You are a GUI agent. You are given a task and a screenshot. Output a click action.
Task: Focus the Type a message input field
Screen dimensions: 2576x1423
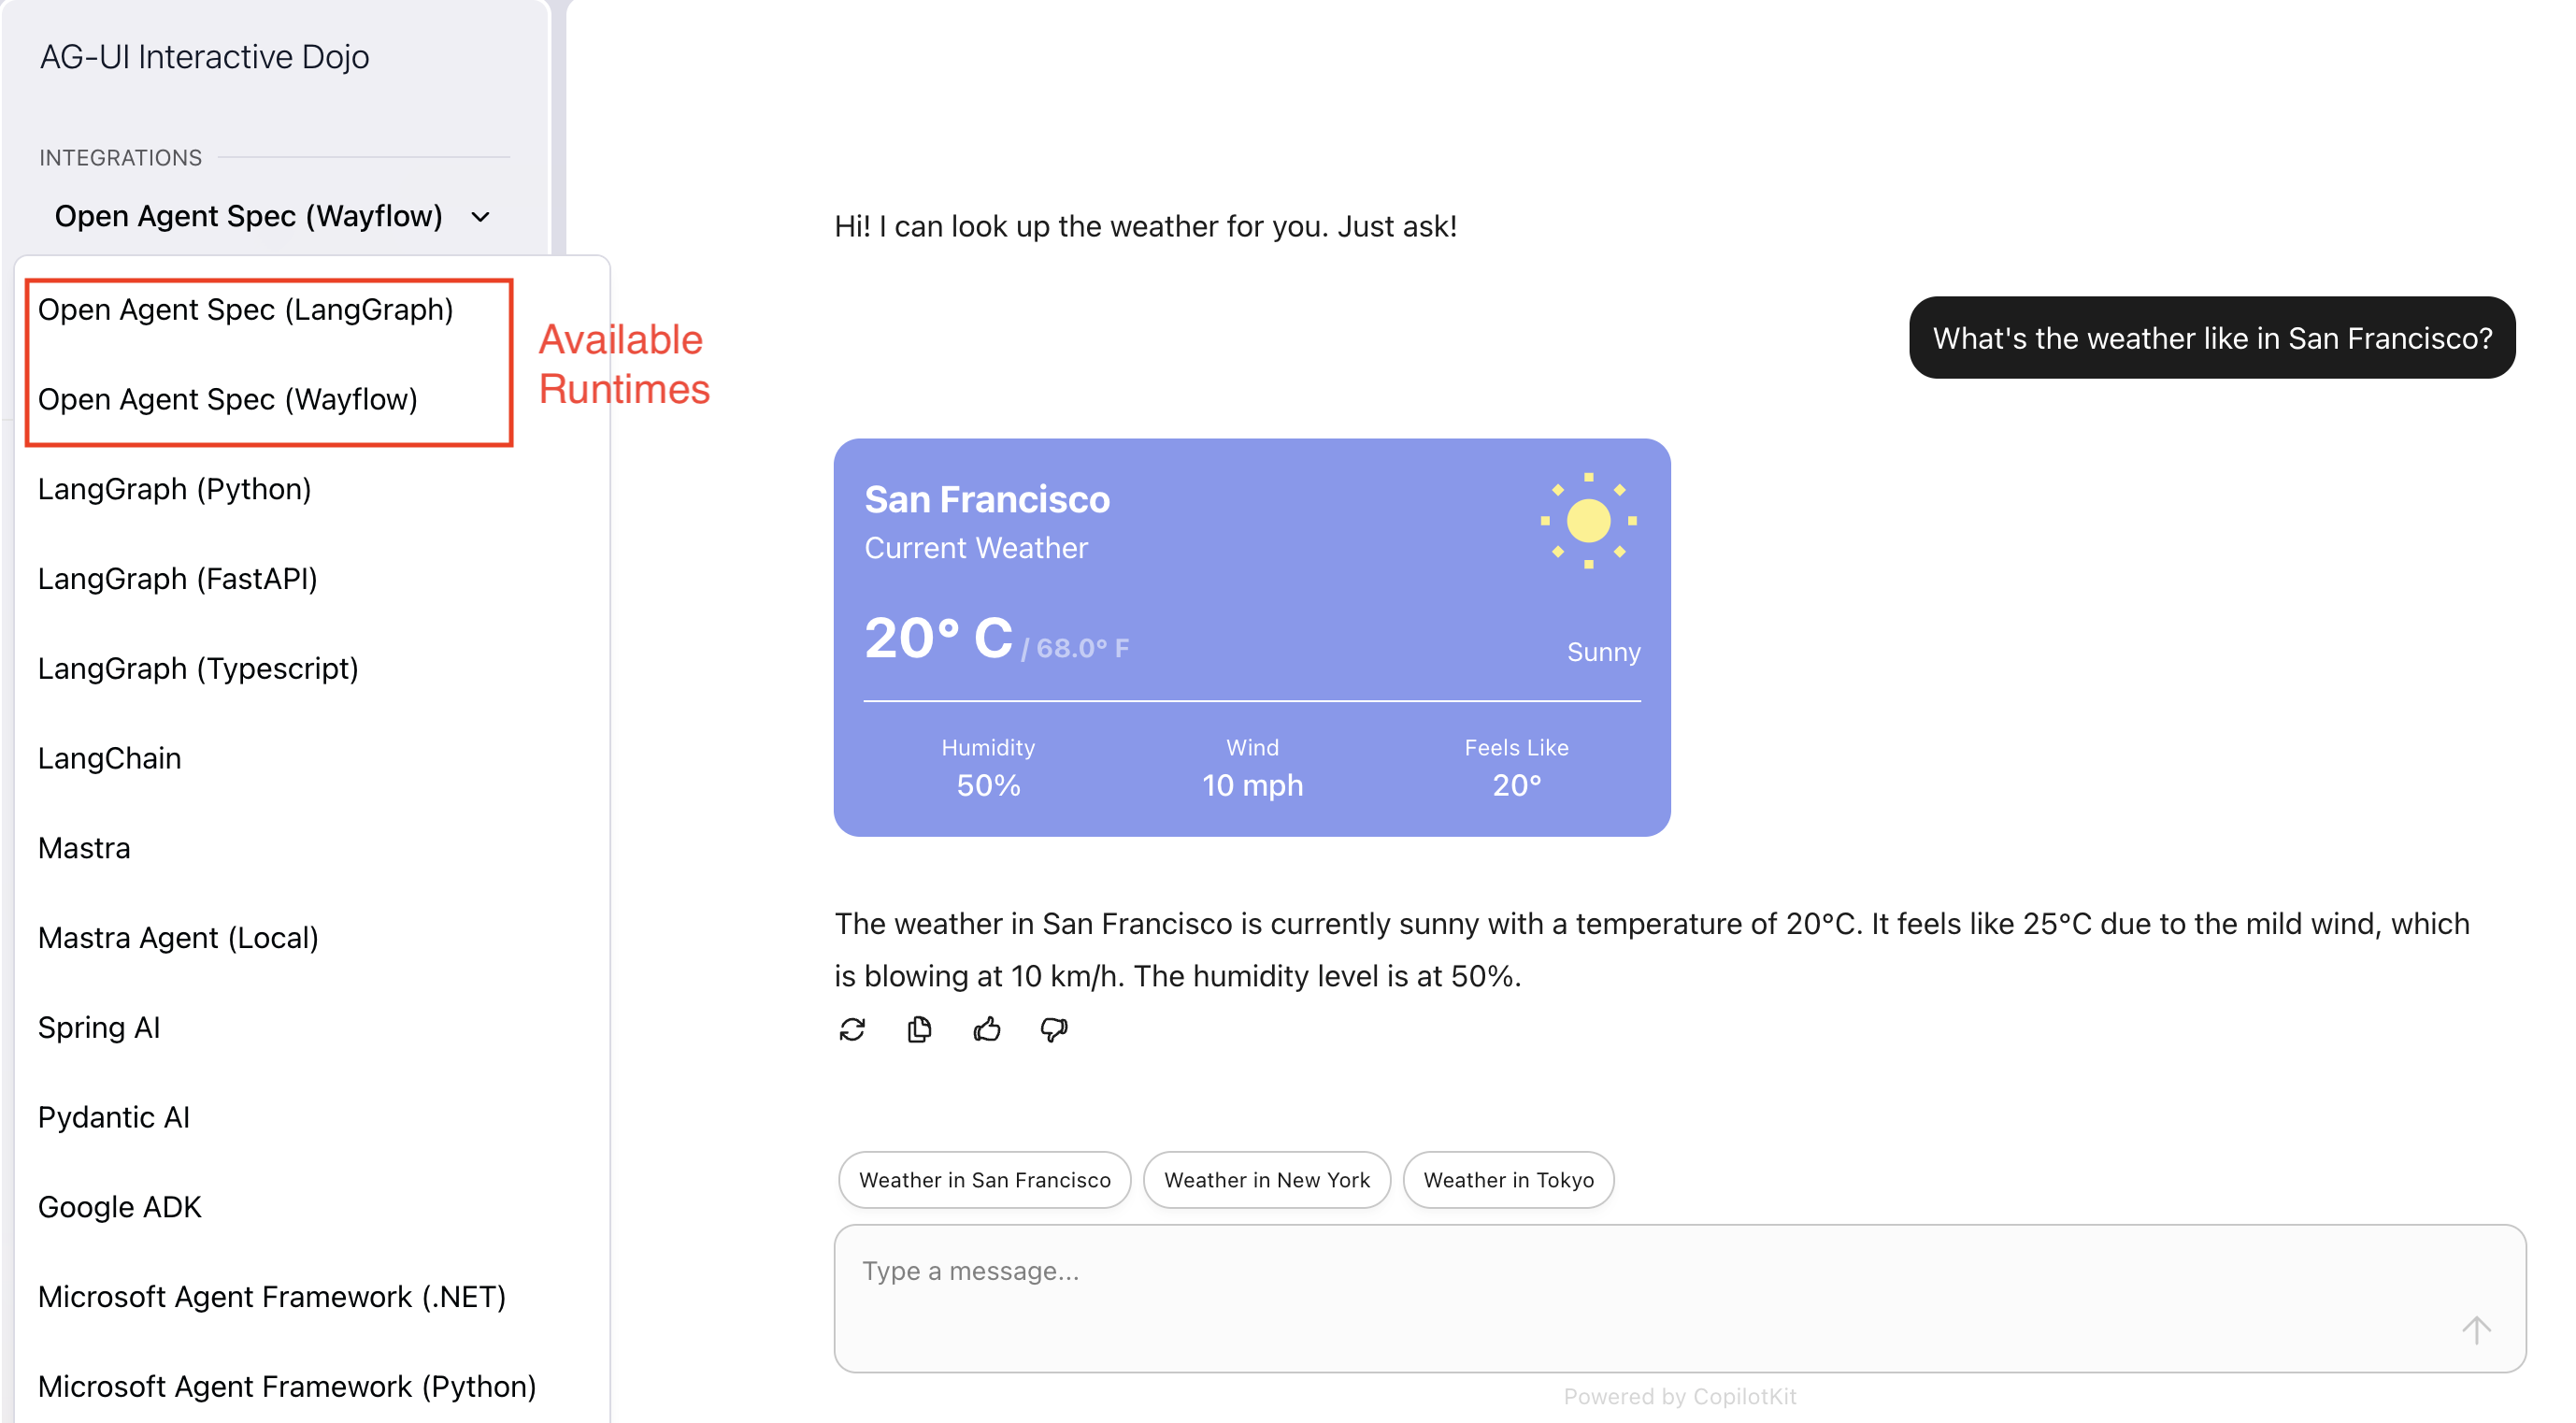pos(1600,1290)
